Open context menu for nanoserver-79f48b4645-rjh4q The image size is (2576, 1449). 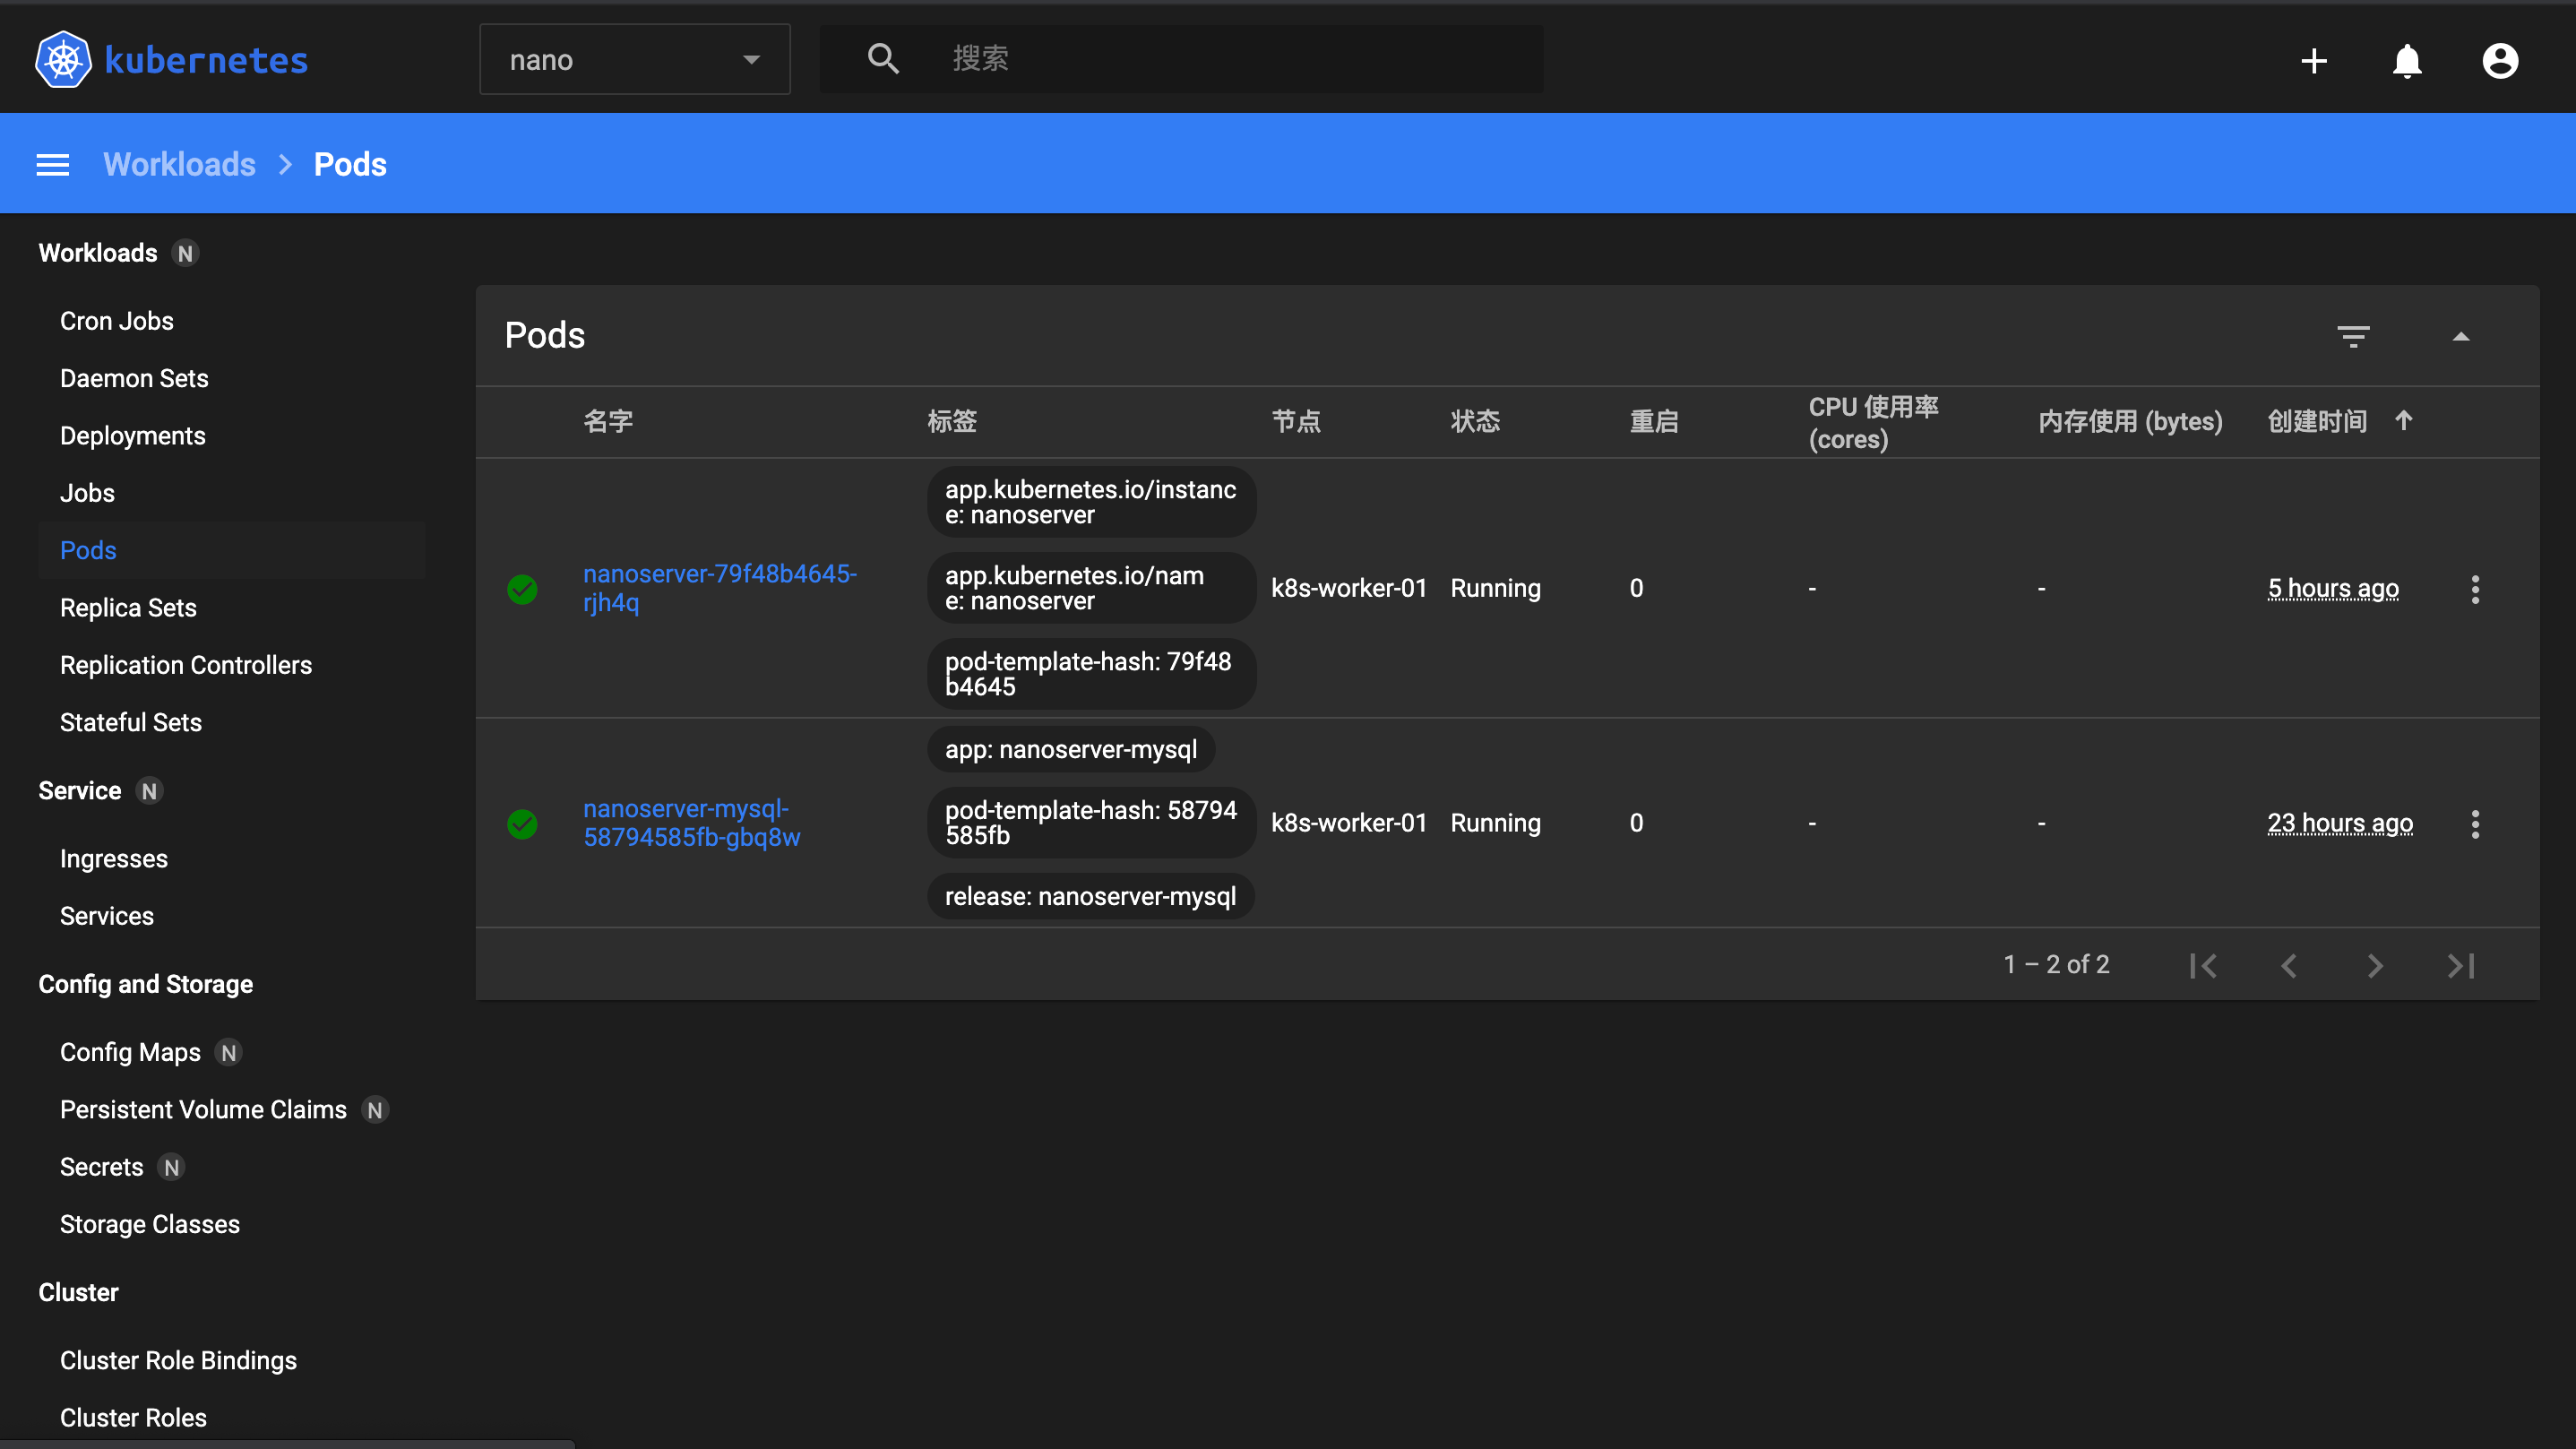pyautogui.click(x=2475, y=589)
